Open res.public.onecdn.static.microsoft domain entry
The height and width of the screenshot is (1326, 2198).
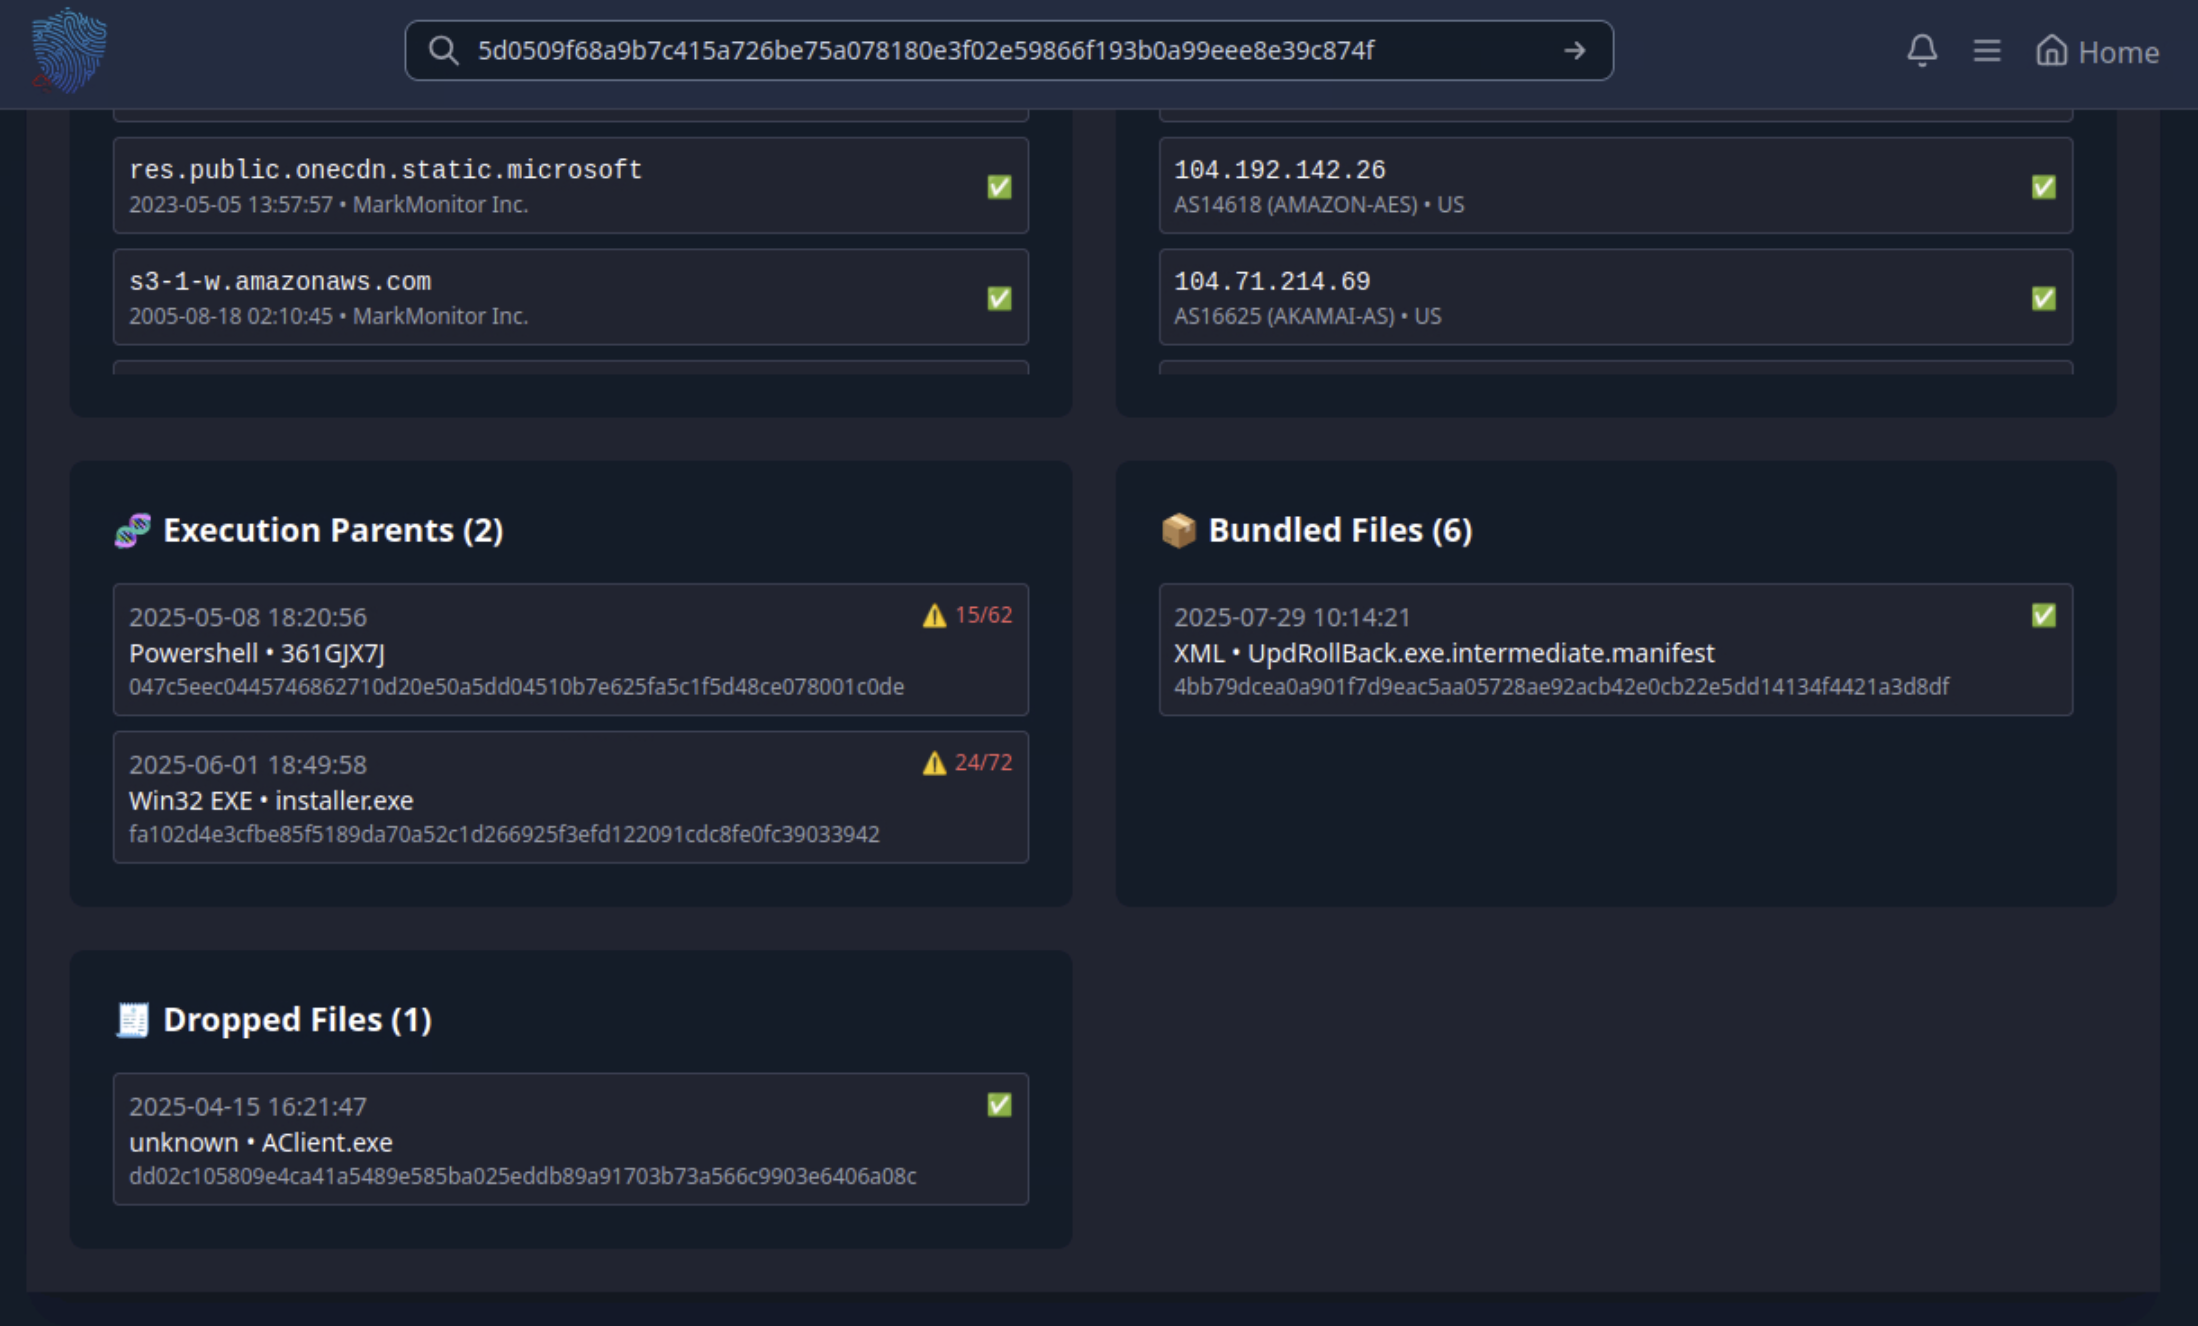pyautogui.click(x=570, y=186)
